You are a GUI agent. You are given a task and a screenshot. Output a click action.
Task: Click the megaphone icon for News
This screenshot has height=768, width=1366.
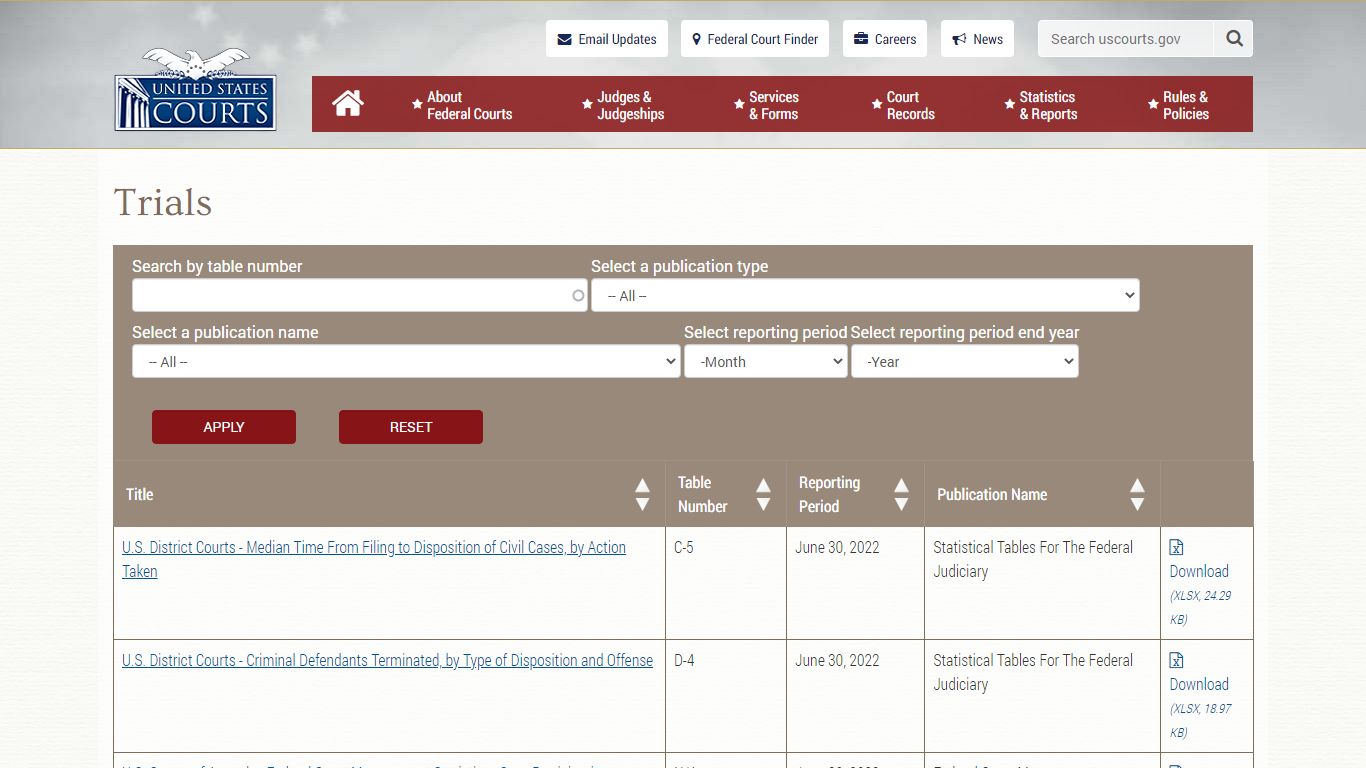click(x=959, y=39)
